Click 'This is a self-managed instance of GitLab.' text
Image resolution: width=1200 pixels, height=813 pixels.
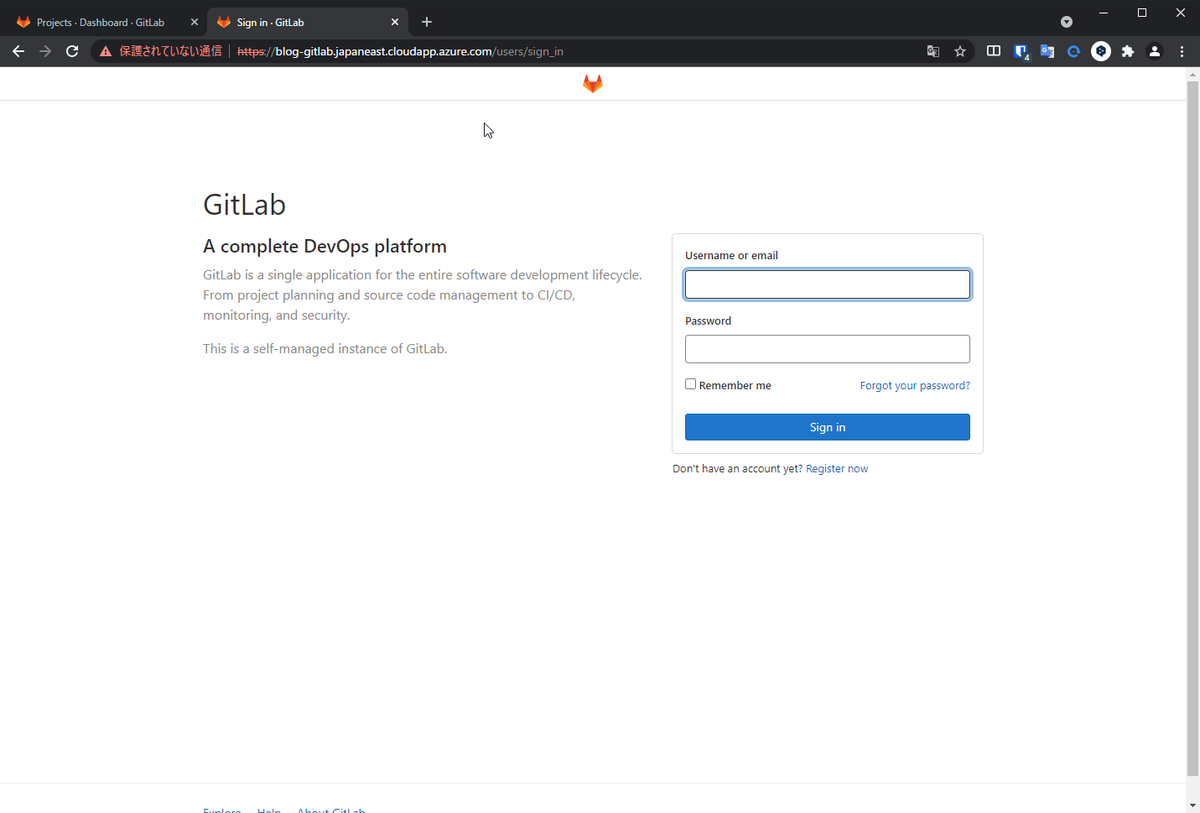325,349
